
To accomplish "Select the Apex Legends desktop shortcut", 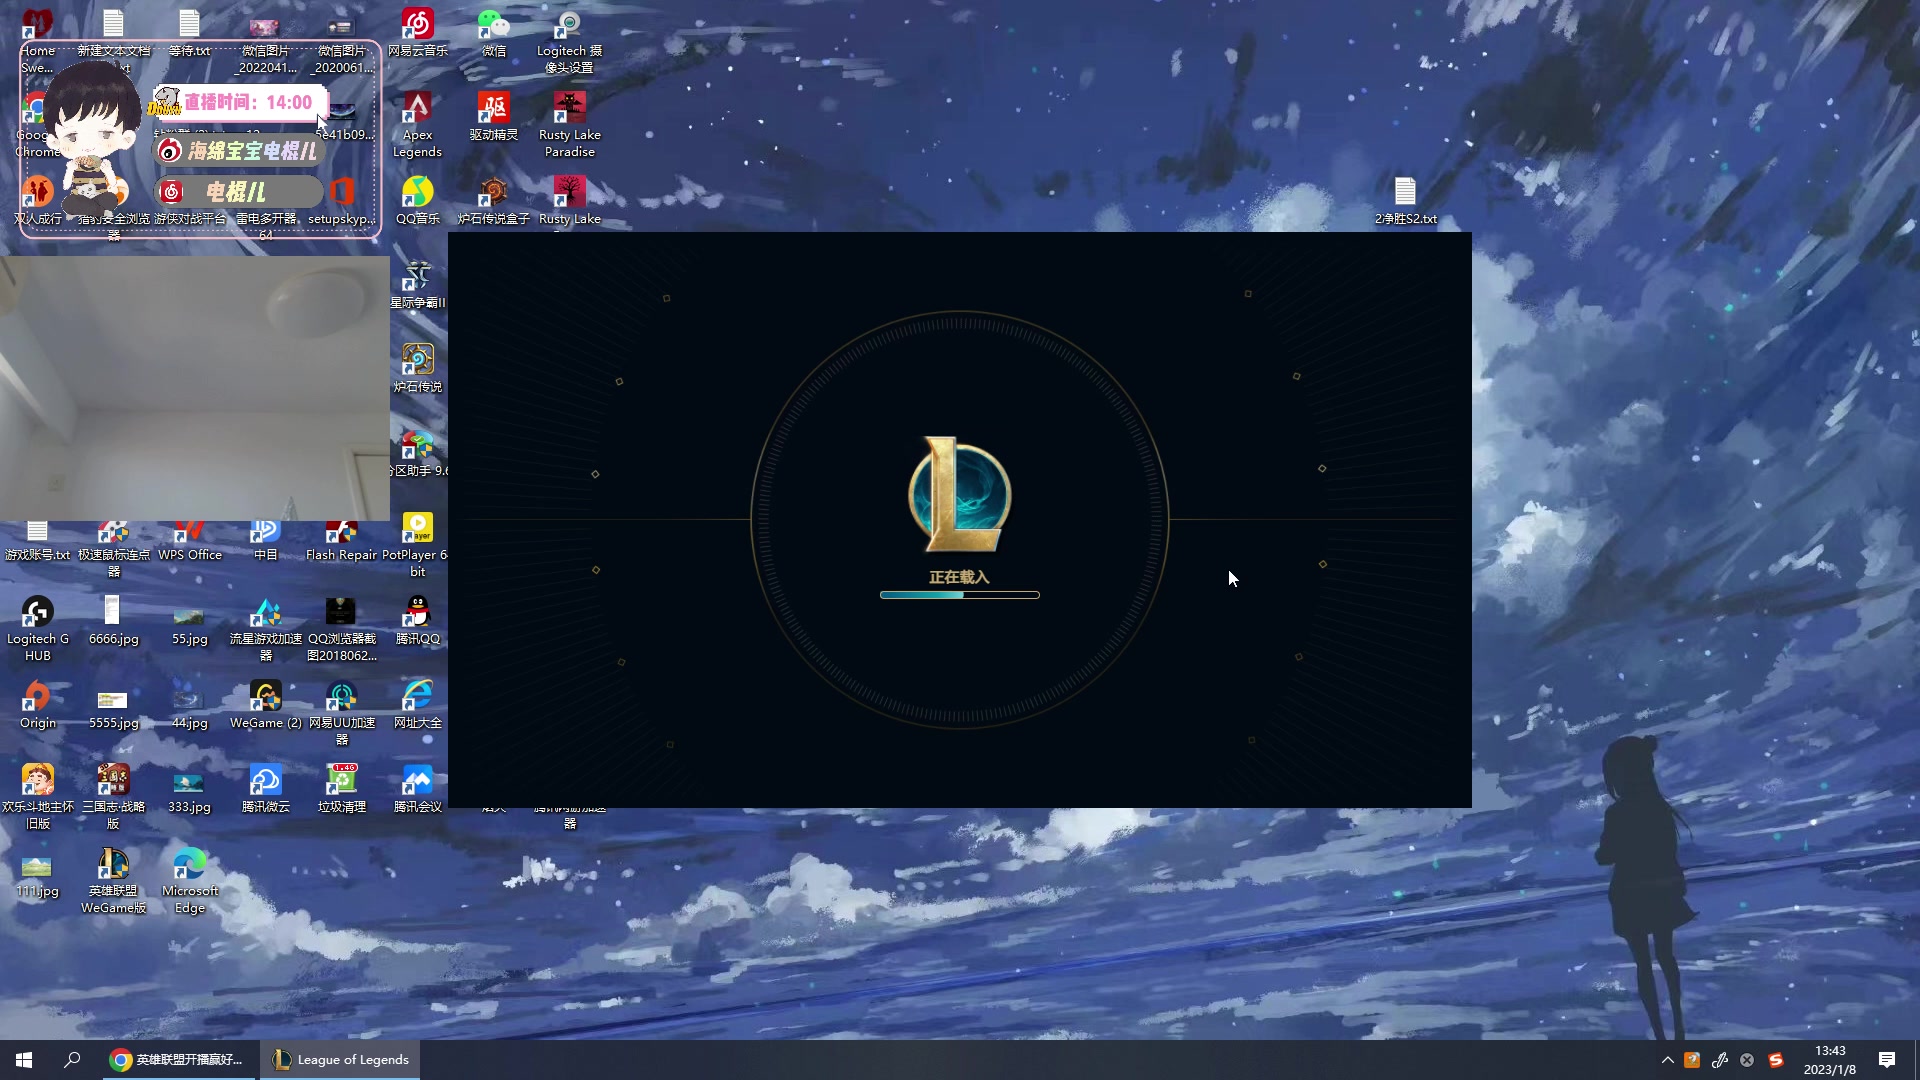I will [418, 125].
